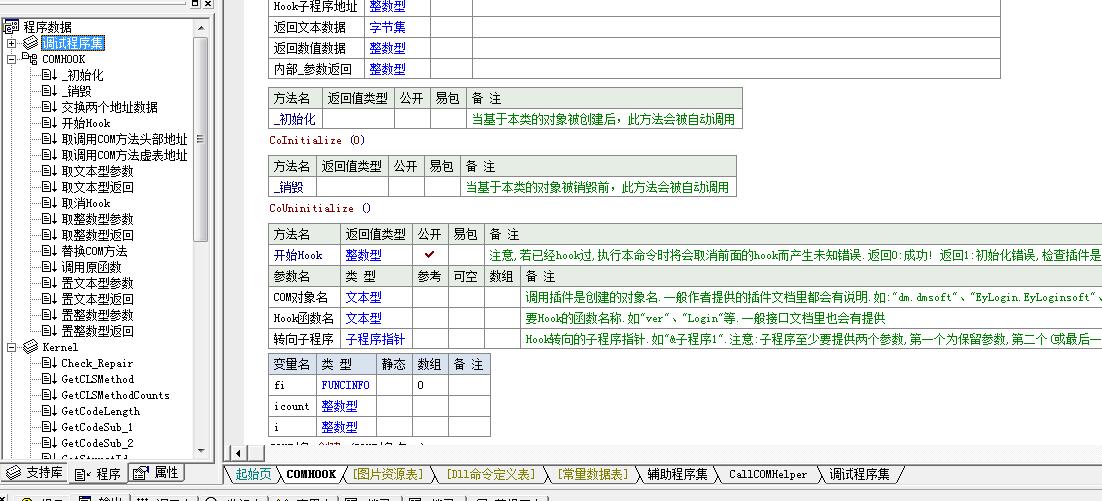The width and height of the screenshot is (1102, 501).
Task: Click the FUNCINFO type cell for fi
Action: (x=346, y=385)
